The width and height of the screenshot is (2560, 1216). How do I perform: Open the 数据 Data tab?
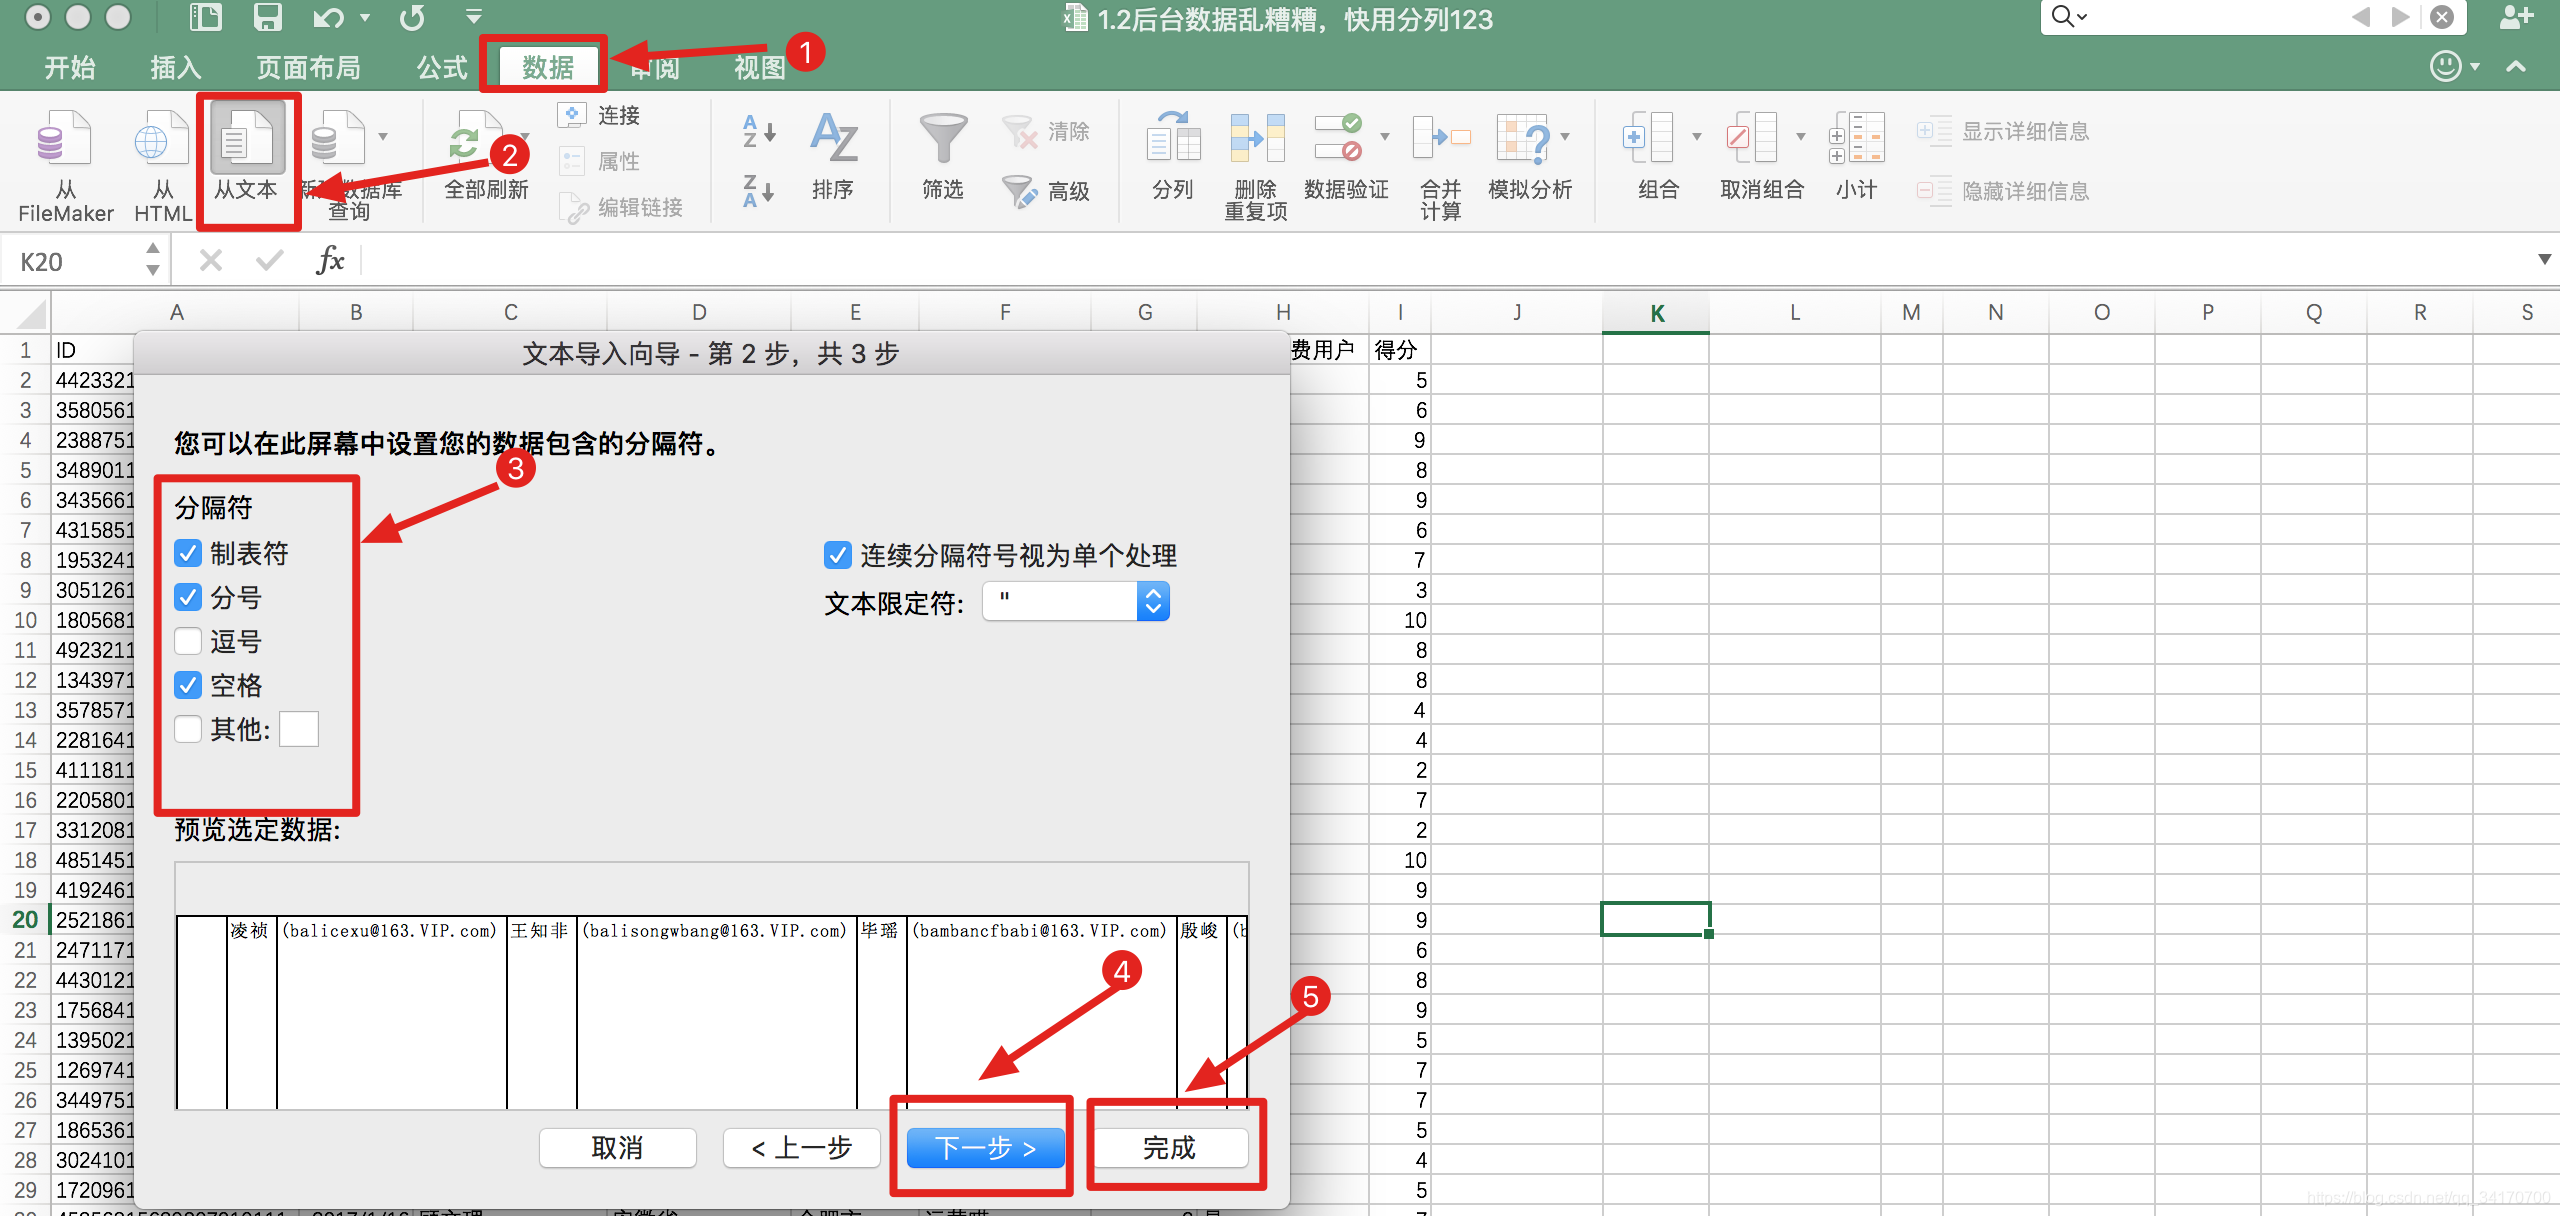(548, 67)
